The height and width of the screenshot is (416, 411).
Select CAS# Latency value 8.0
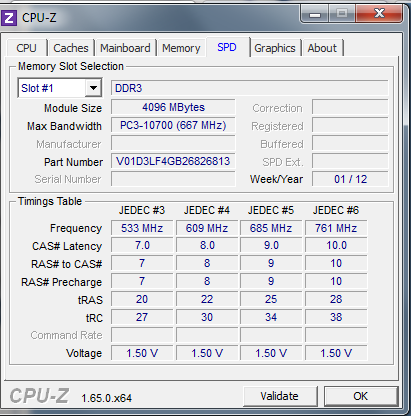click(207, 245)
